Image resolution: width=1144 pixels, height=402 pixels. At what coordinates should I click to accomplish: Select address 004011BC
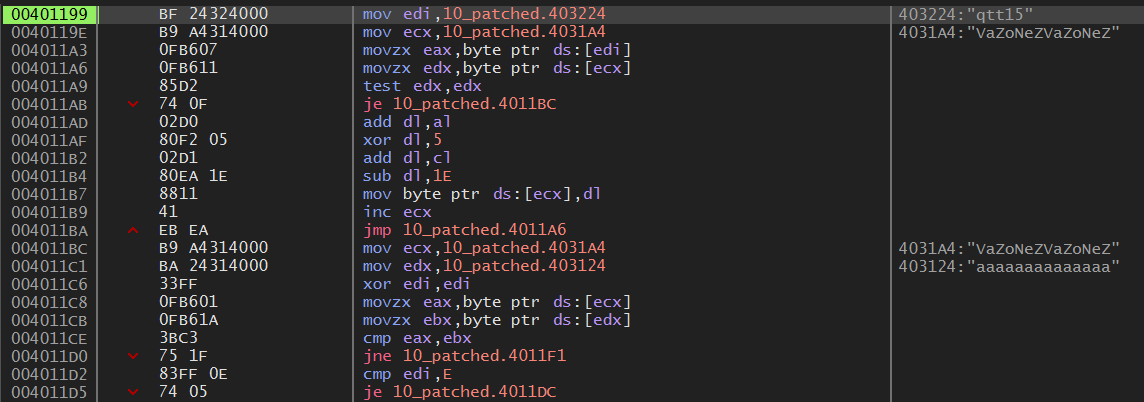tap(50, 248)
